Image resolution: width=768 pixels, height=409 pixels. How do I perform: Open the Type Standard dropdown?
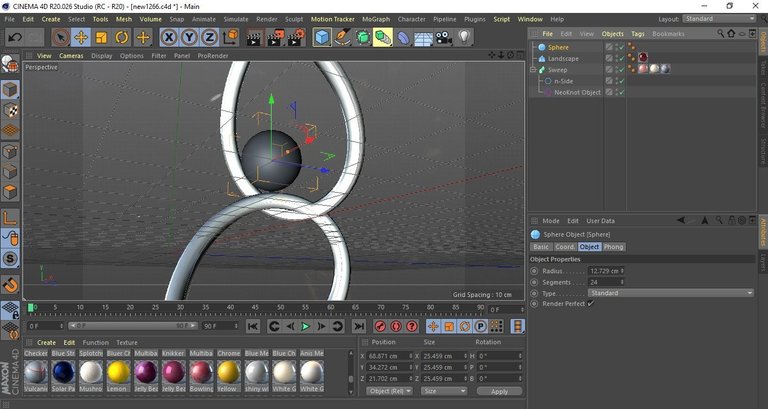pyautogui.click(x=671, y=293)
